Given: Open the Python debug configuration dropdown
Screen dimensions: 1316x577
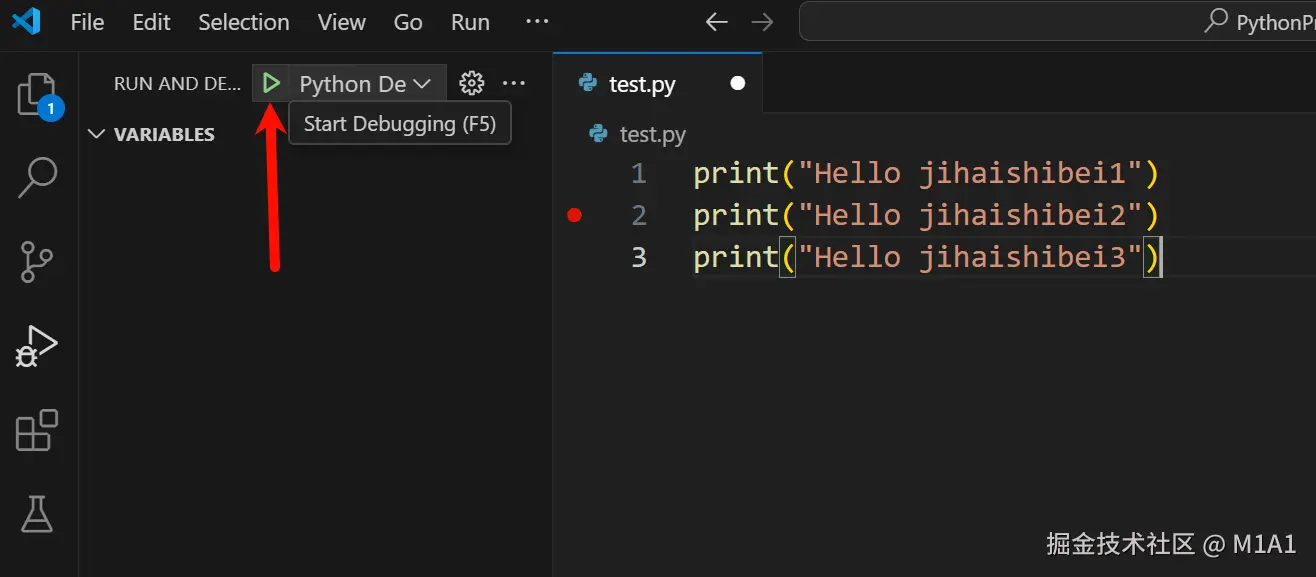Looking at the screenshot, I should [x=365, y=84].
